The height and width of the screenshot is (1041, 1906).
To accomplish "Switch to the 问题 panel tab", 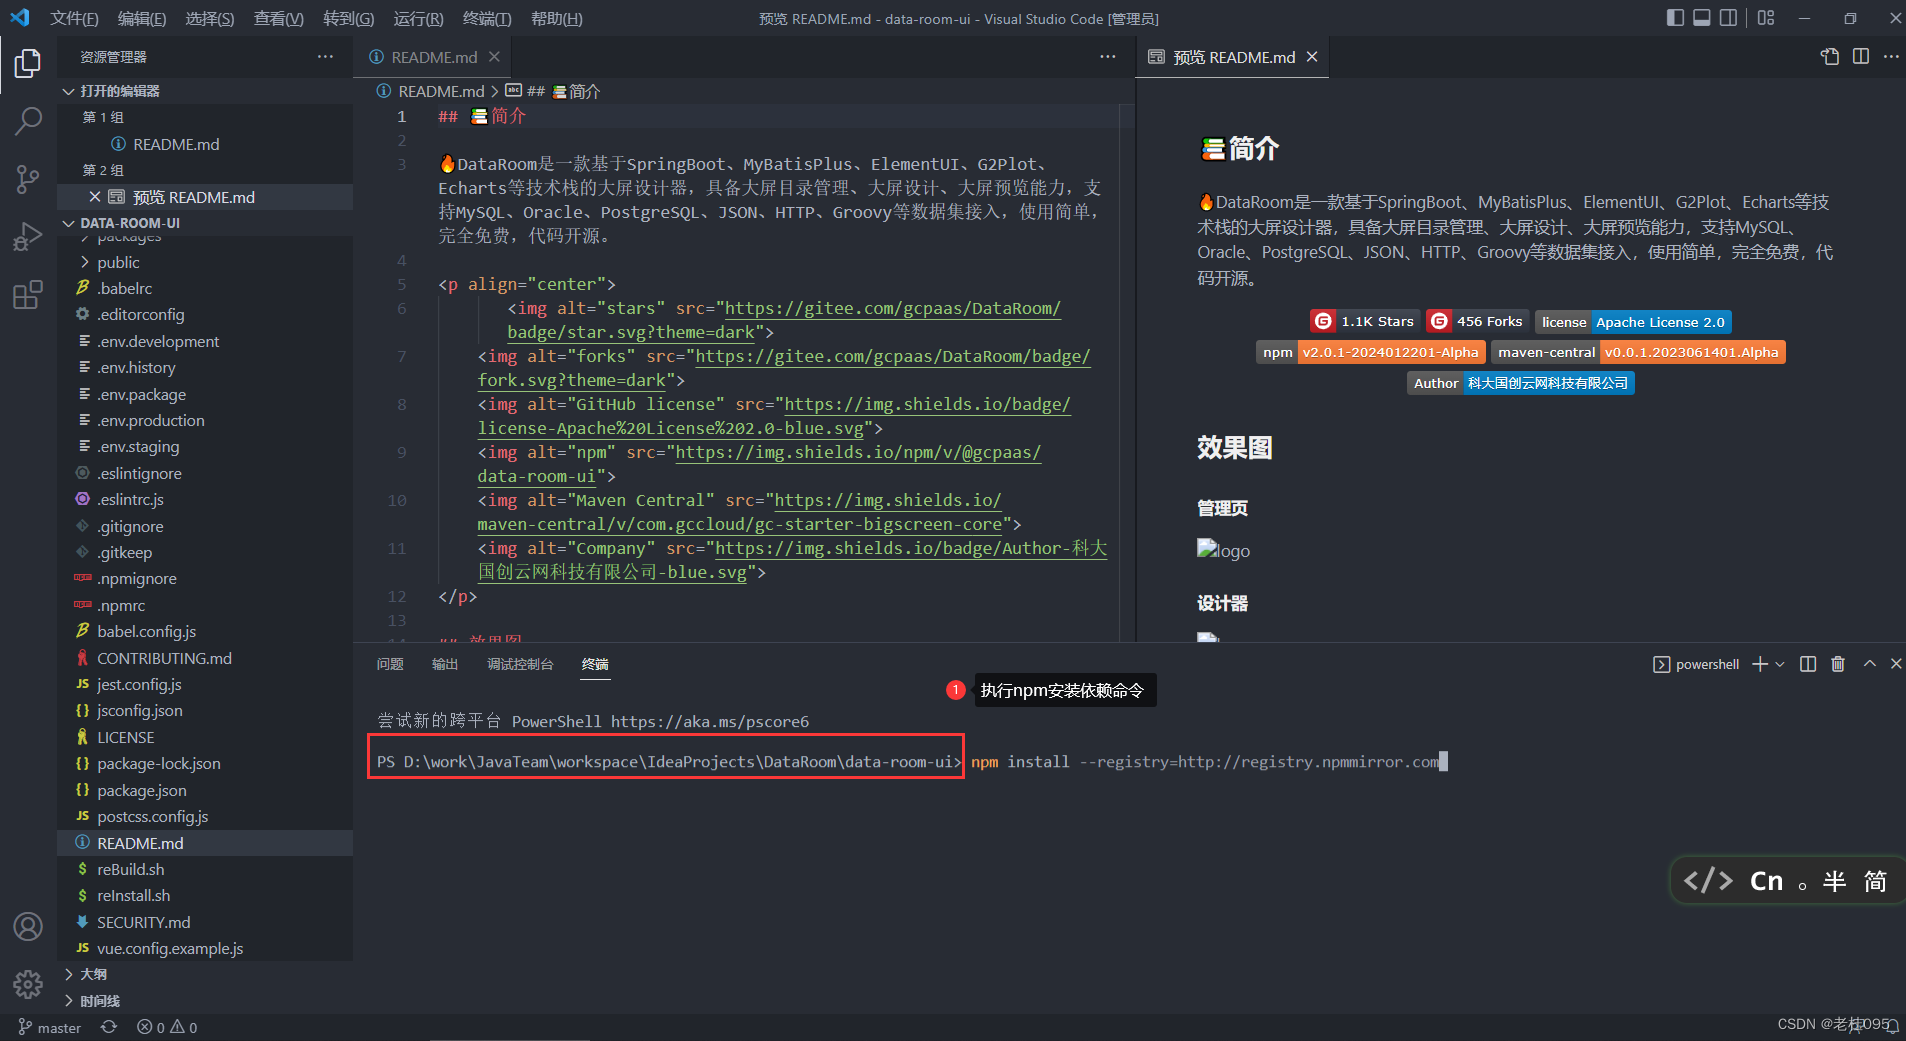I will coord(390,664).
